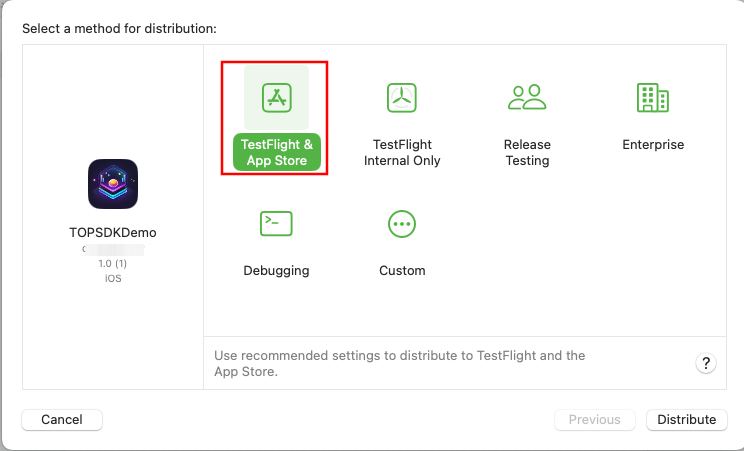Select the Release Testing people icon
This screenshot has width=744, height=451.
[527, 97]
